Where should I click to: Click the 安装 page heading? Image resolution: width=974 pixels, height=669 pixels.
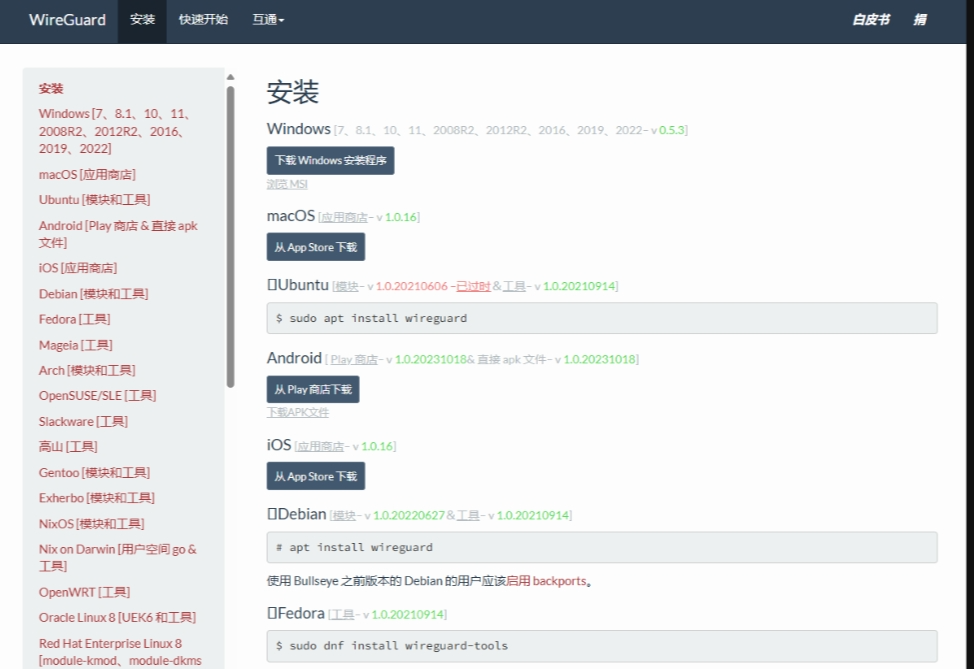(293, 93)
